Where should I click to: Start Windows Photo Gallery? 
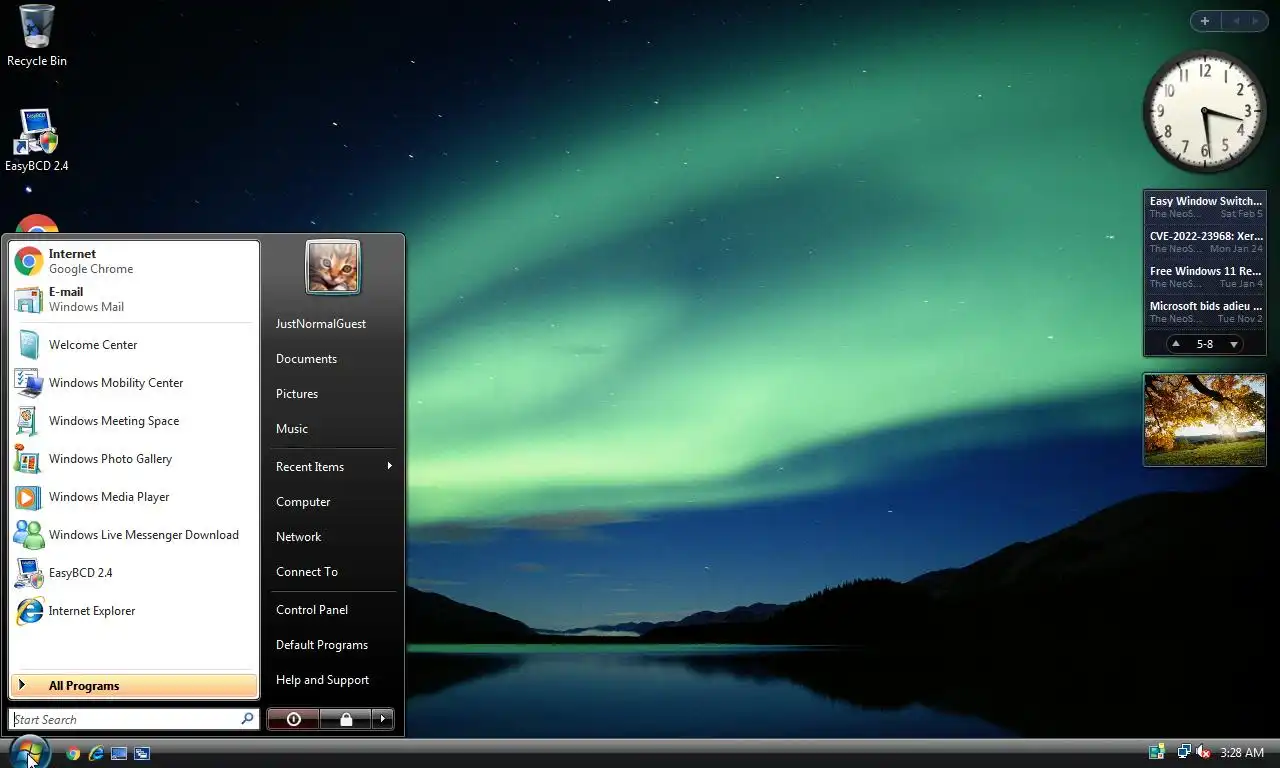pyautogui.click(x=134, y=459)
